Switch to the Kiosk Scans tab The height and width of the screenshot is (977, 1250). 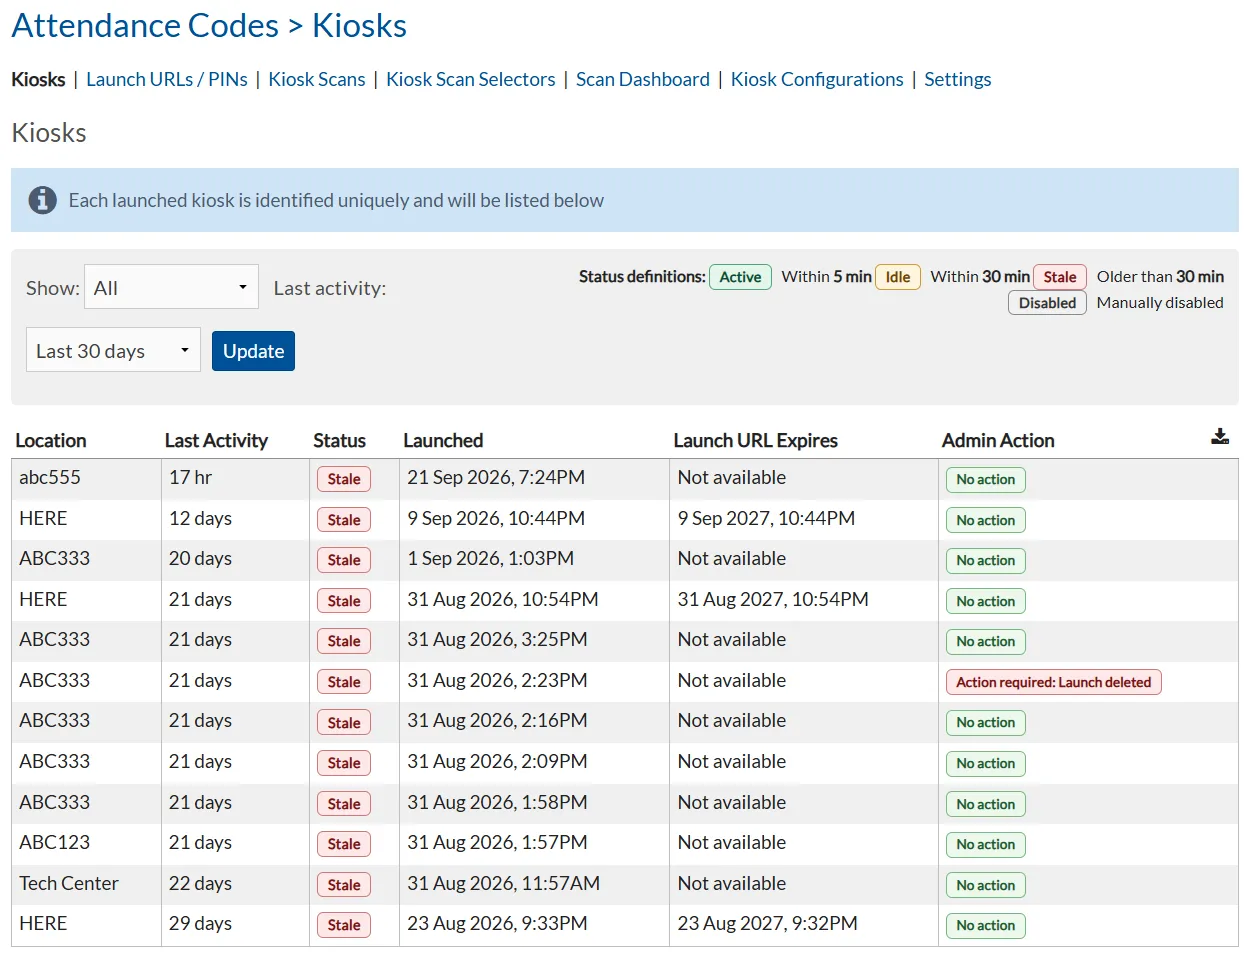pyautogui.click(x=317, y=79)
